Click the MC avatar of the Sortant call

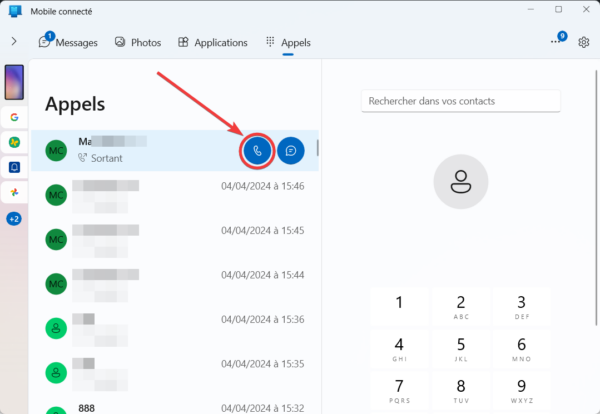pos(56,151)
